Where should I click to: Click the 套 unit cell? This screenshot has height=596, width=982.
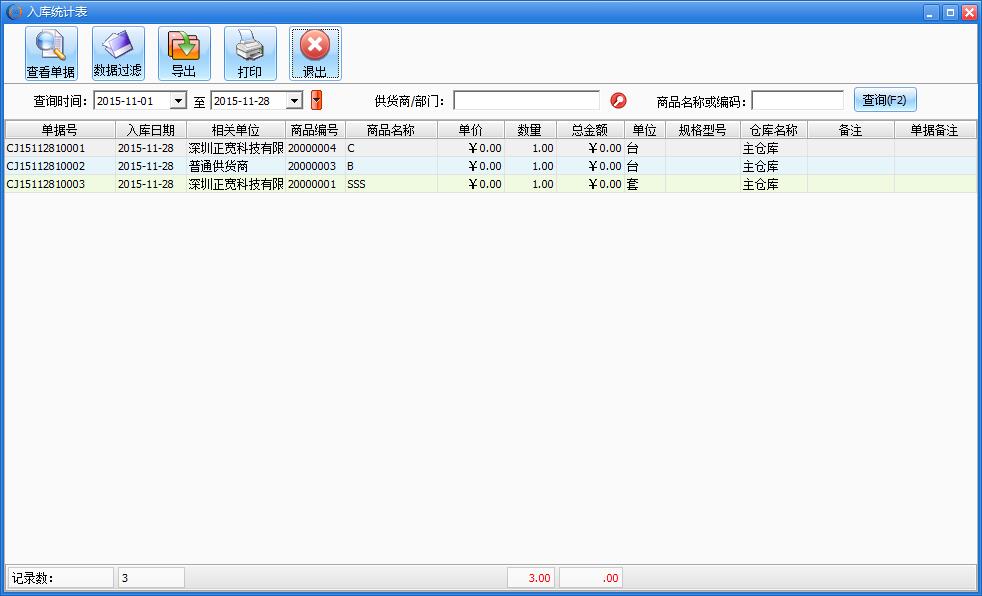point(644,184)
